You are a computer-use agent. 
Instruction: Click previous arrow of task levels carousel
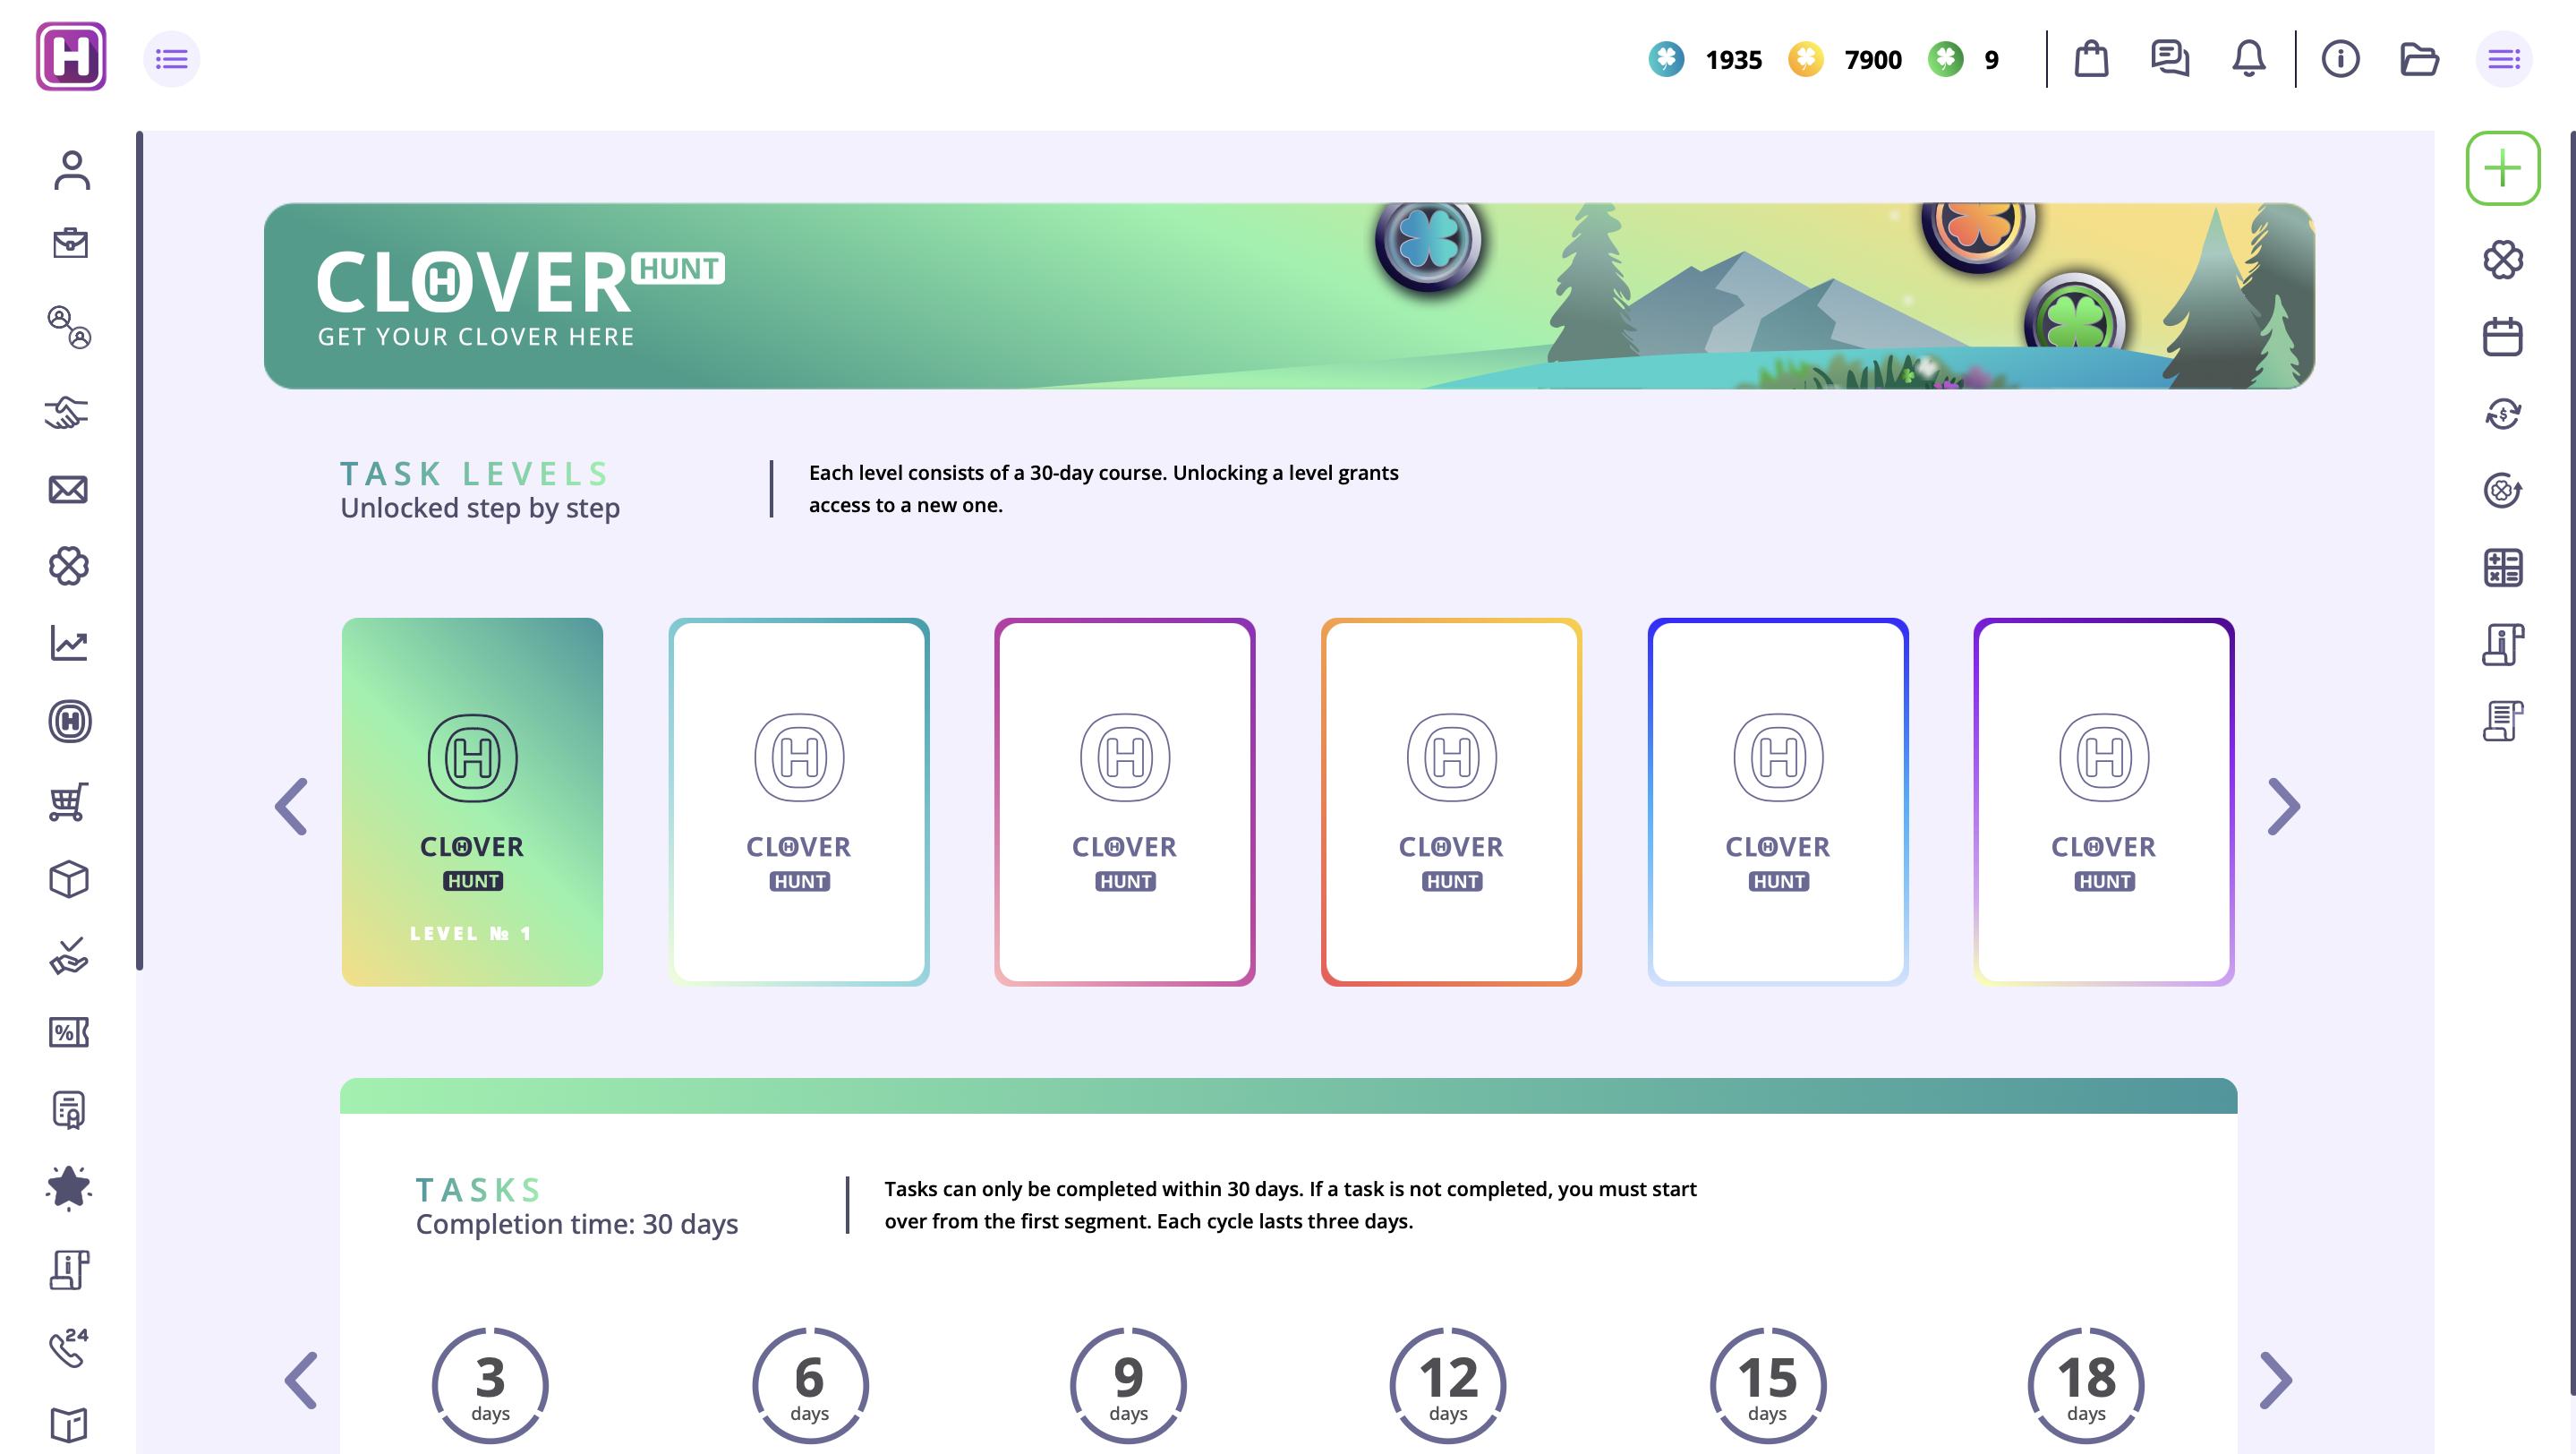point(291,806)
